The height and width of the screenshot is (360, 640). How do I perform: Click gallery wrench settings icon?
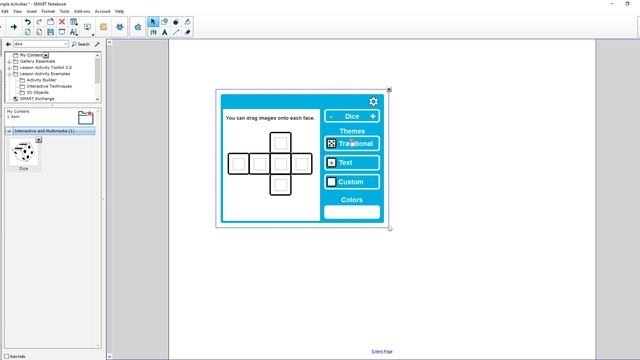pyautogui.click(x=97, y=44)
